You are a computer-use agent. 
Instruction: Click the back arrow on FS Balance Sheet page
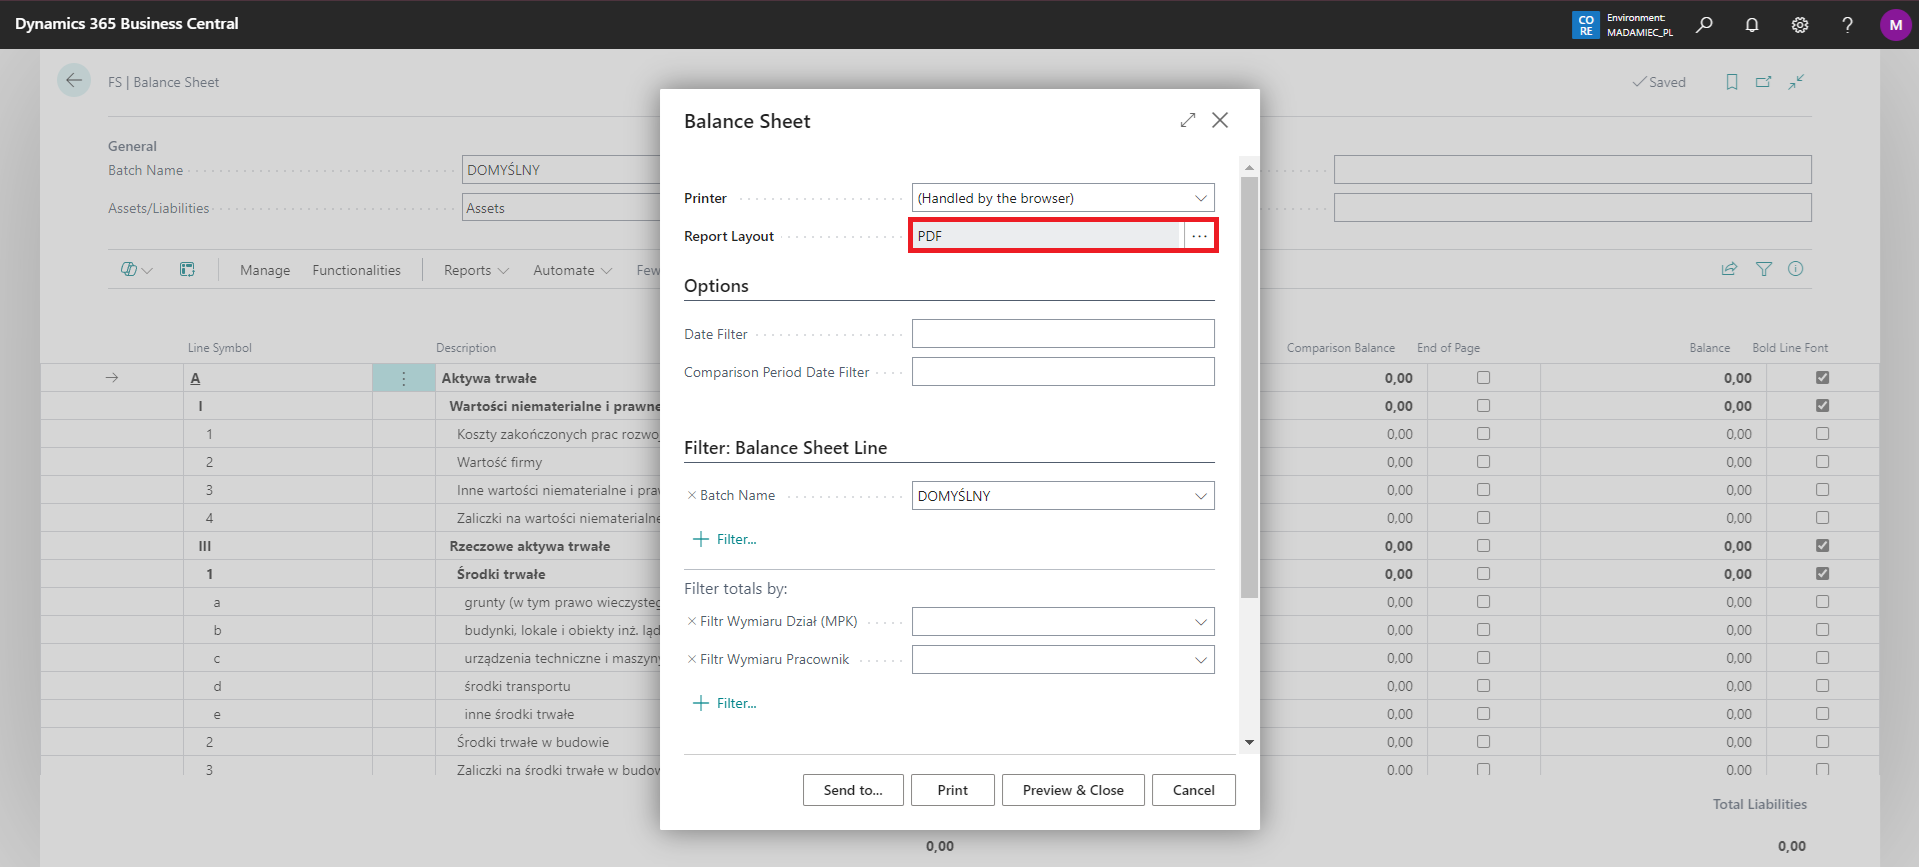[x=74, y=81]
